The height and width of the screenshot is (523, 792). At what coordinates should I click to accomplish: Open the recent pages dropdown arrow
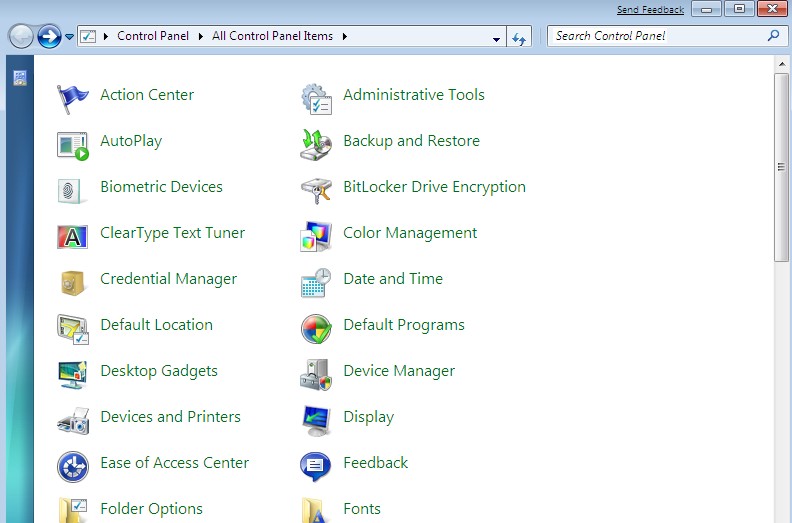[x=69, y=37]
